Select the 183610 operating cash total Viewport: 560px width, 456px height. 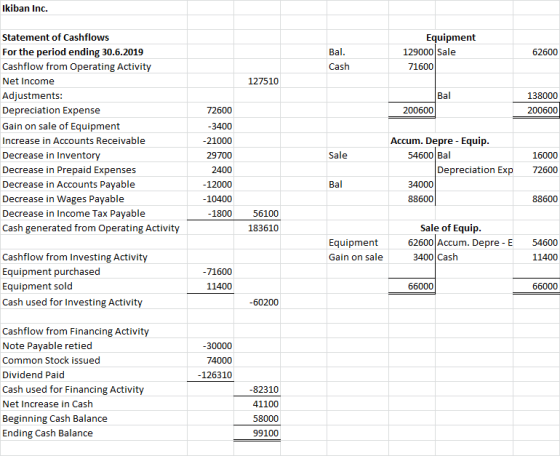point(263,228)
